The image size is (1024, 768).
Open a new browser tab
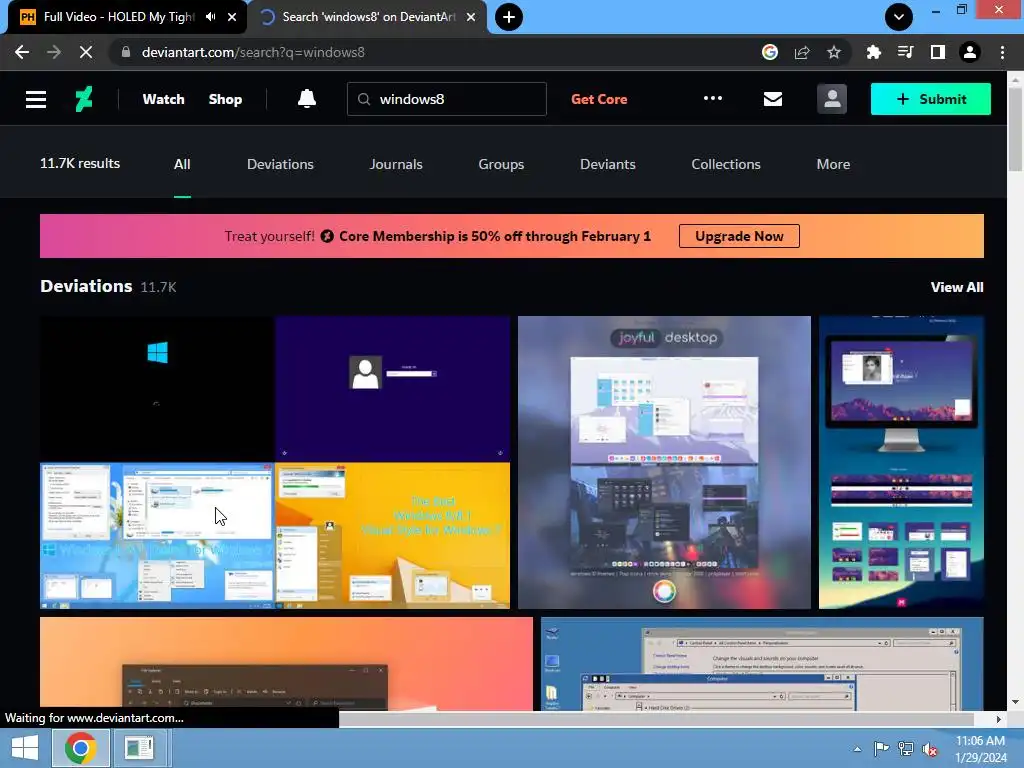[509, 17]
